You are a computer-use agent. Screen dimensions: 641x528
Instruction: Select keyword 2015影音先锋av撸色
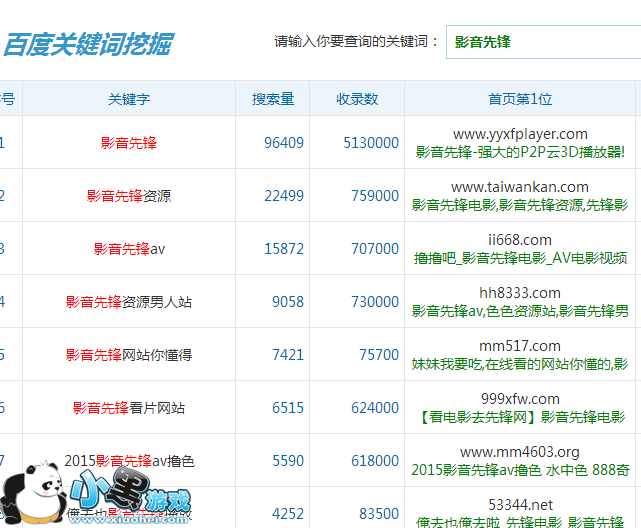129,461
